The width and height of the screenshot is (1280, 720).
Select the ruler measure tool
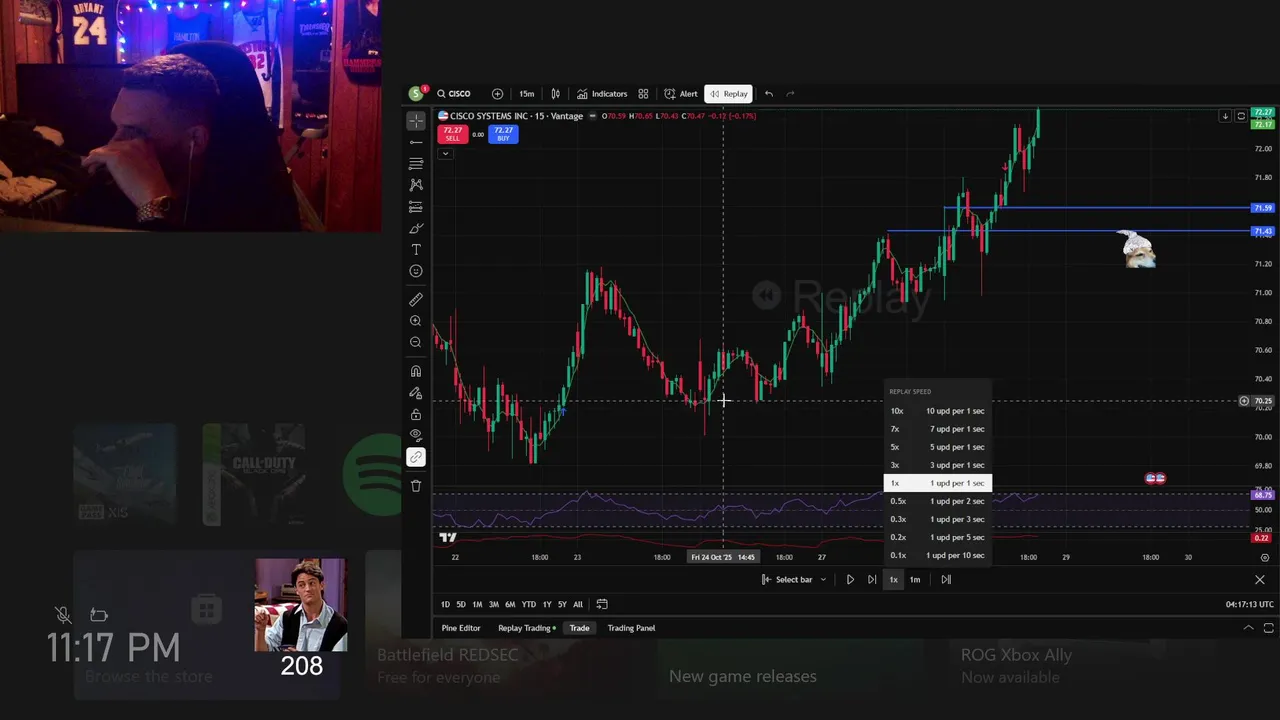point(416,299)
